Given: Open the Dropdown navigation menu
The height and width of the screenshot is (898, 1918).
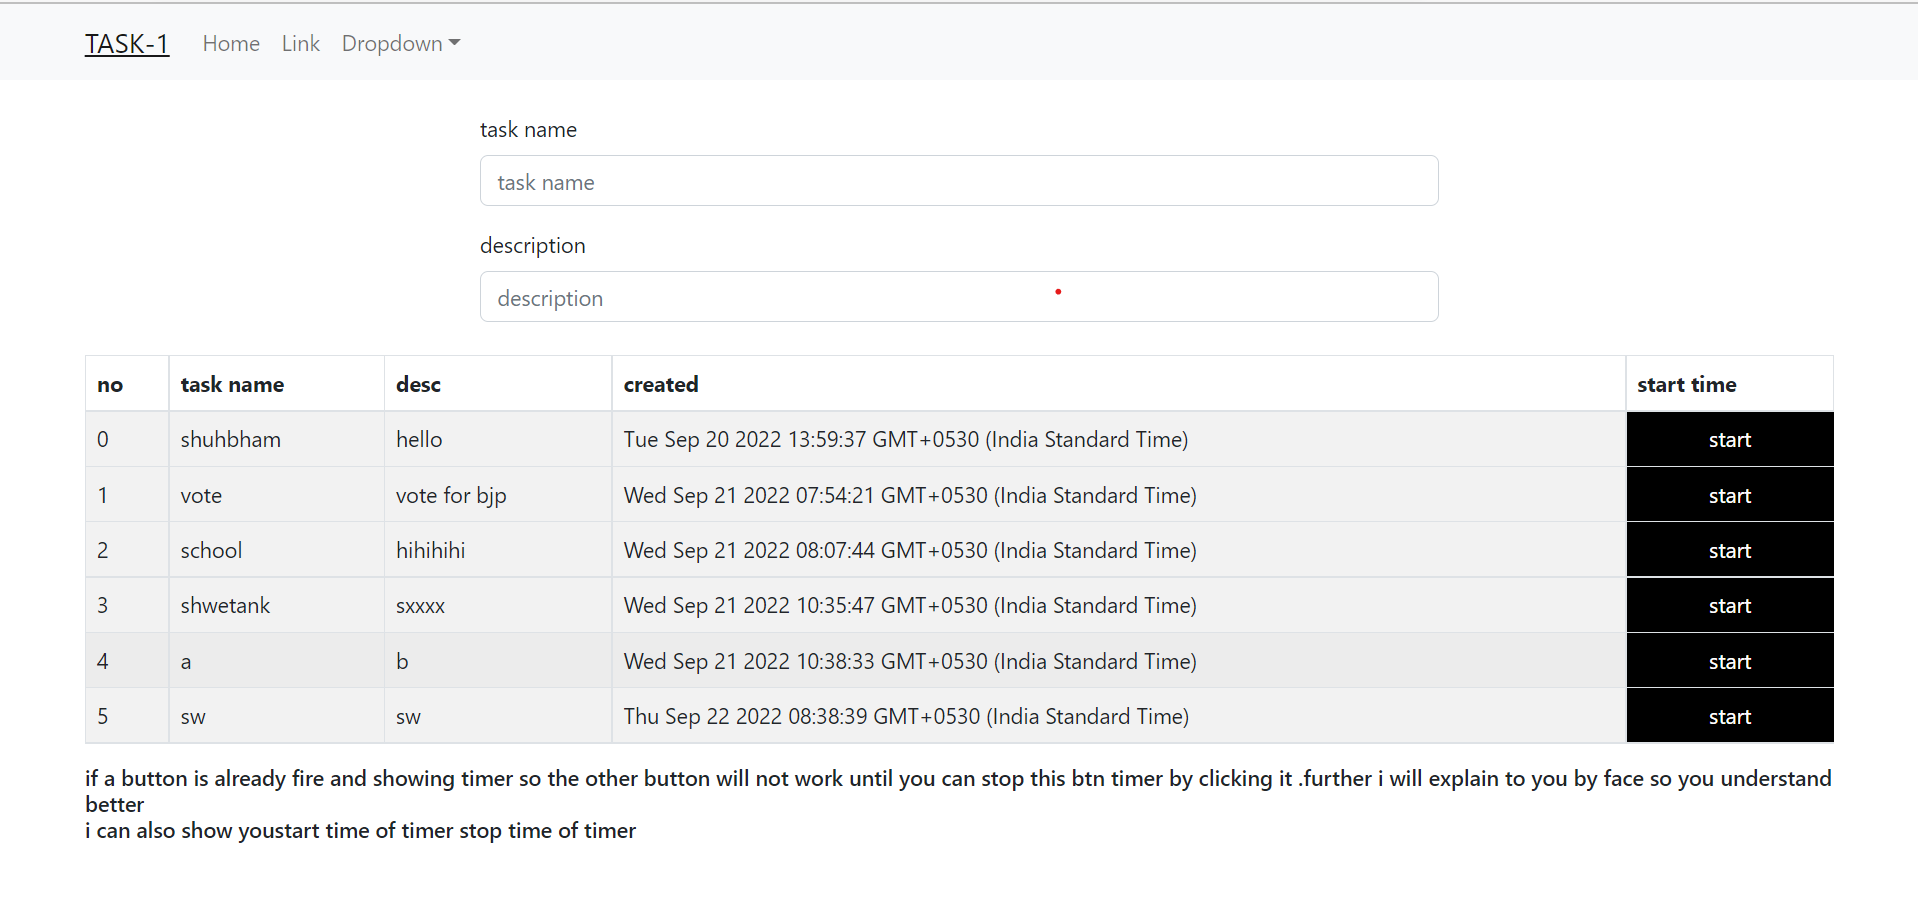Looking at the screenshot, I should (392, 43).
